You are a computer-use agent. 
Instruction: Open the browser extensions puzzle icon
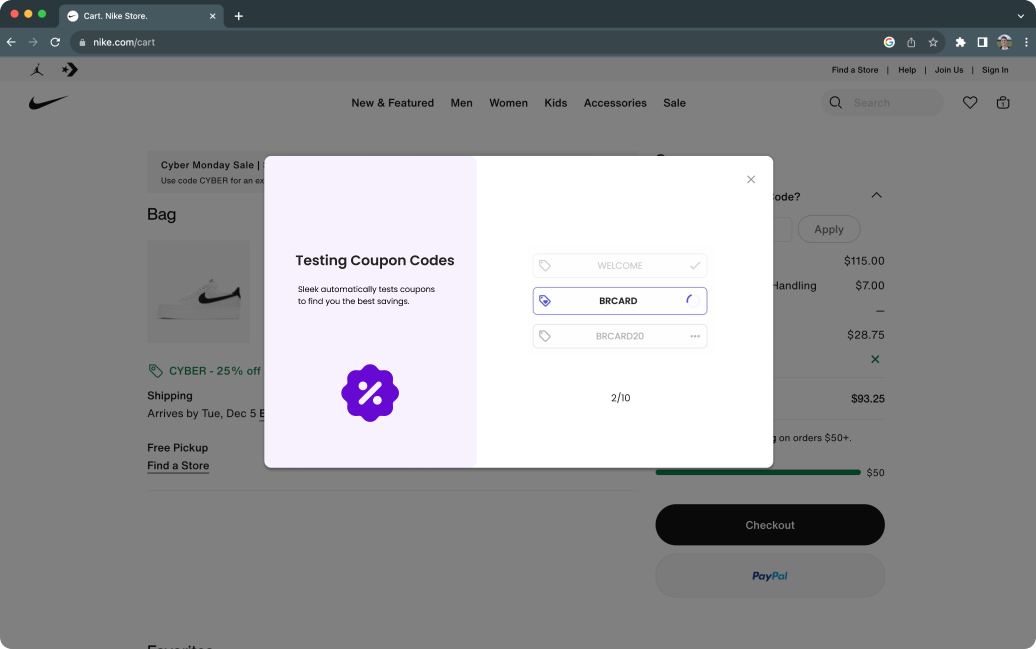tap(960, 42)
